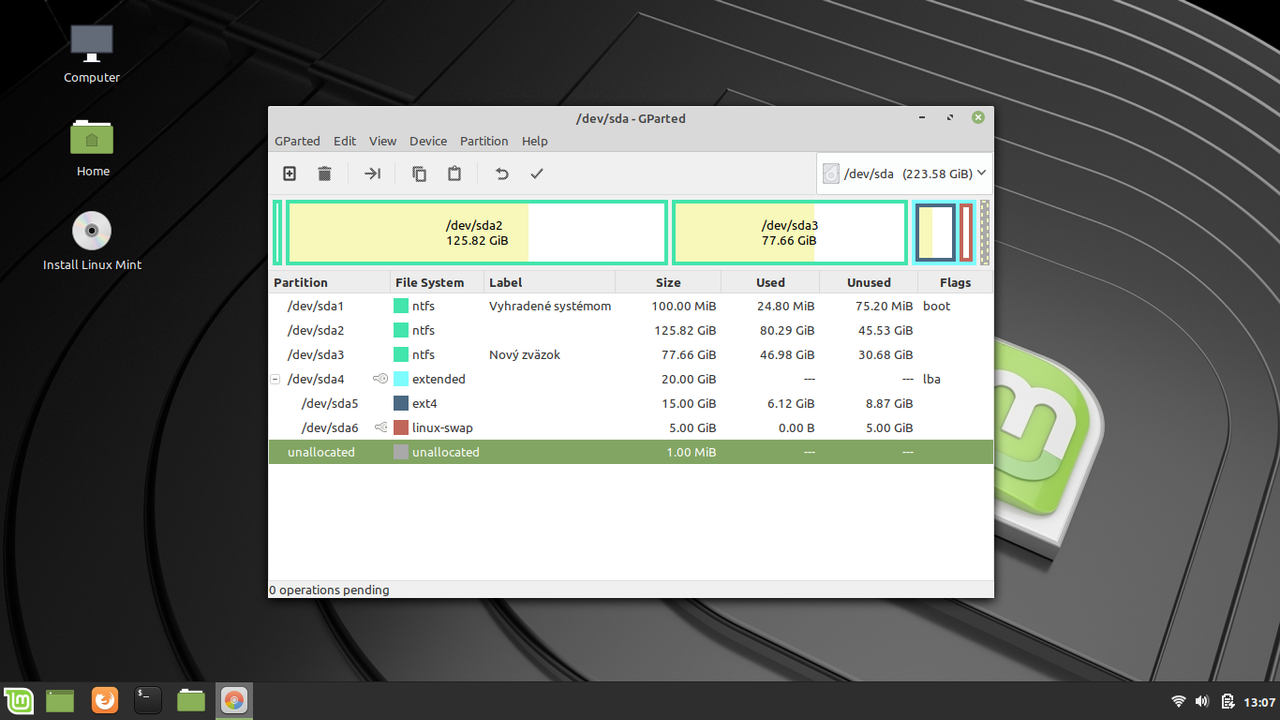Select the linux-swap red block in disk map
Screen dimensions: 1280x720
pyautogui.click(x=966, y=233)
